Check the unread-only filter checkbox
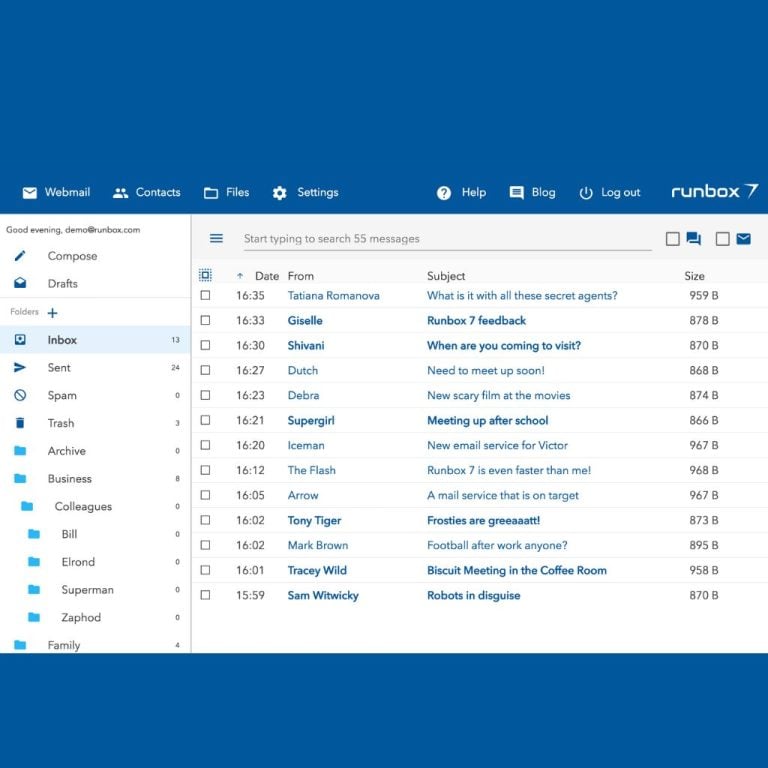Image resolution: width=768 pixels, height=768 pixels. (x=722, y=239)
